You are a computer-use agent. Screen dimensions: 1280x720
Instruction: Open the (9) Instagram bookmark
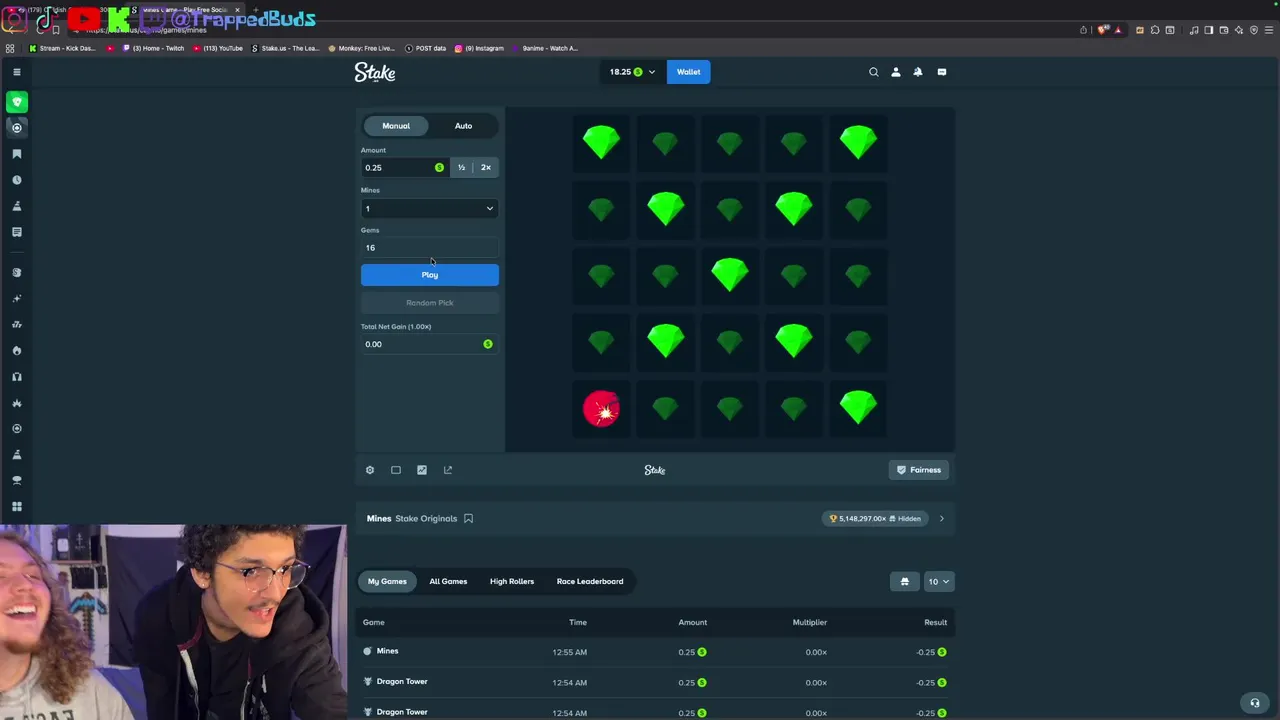479,48
